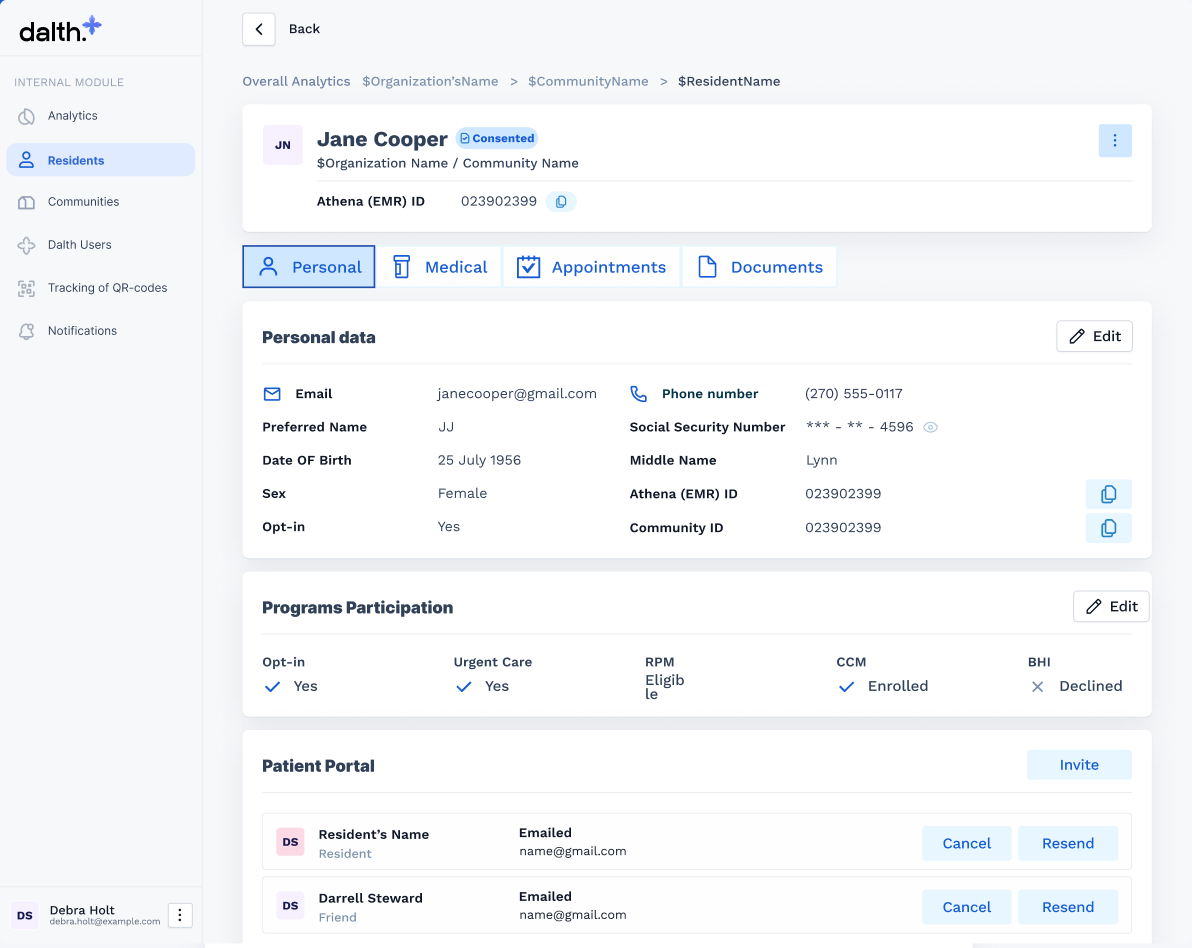Open the resident's three-dot options menu
Viewport: 1192px width, 948px height.
tap(1114, 141)
